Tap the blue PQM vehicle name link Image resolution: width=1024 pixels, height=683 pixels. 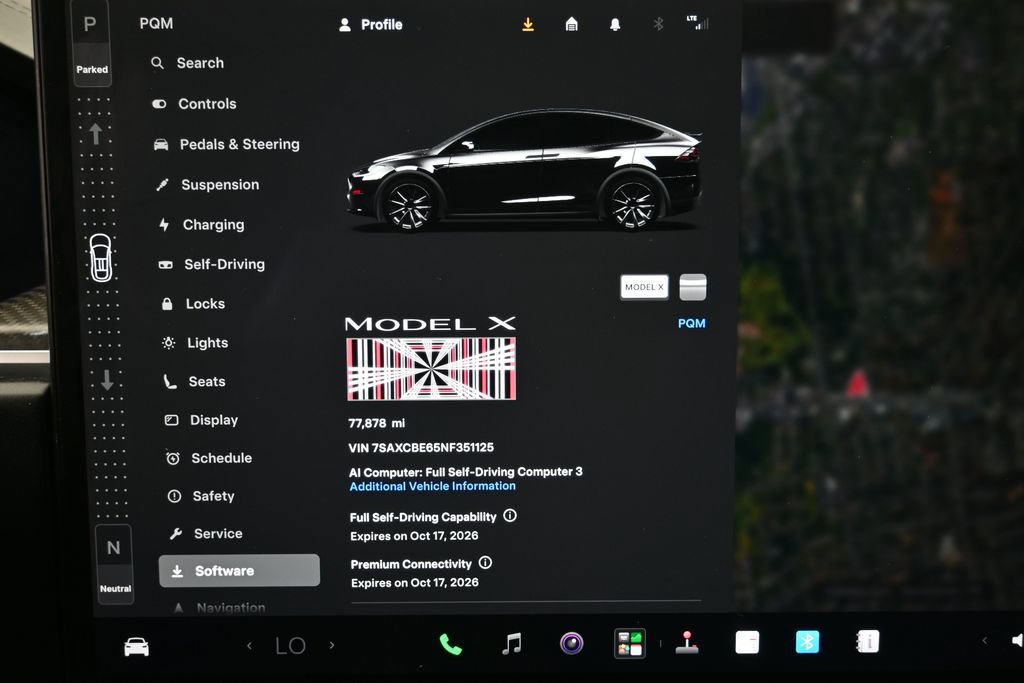click(x=692, y=323)
